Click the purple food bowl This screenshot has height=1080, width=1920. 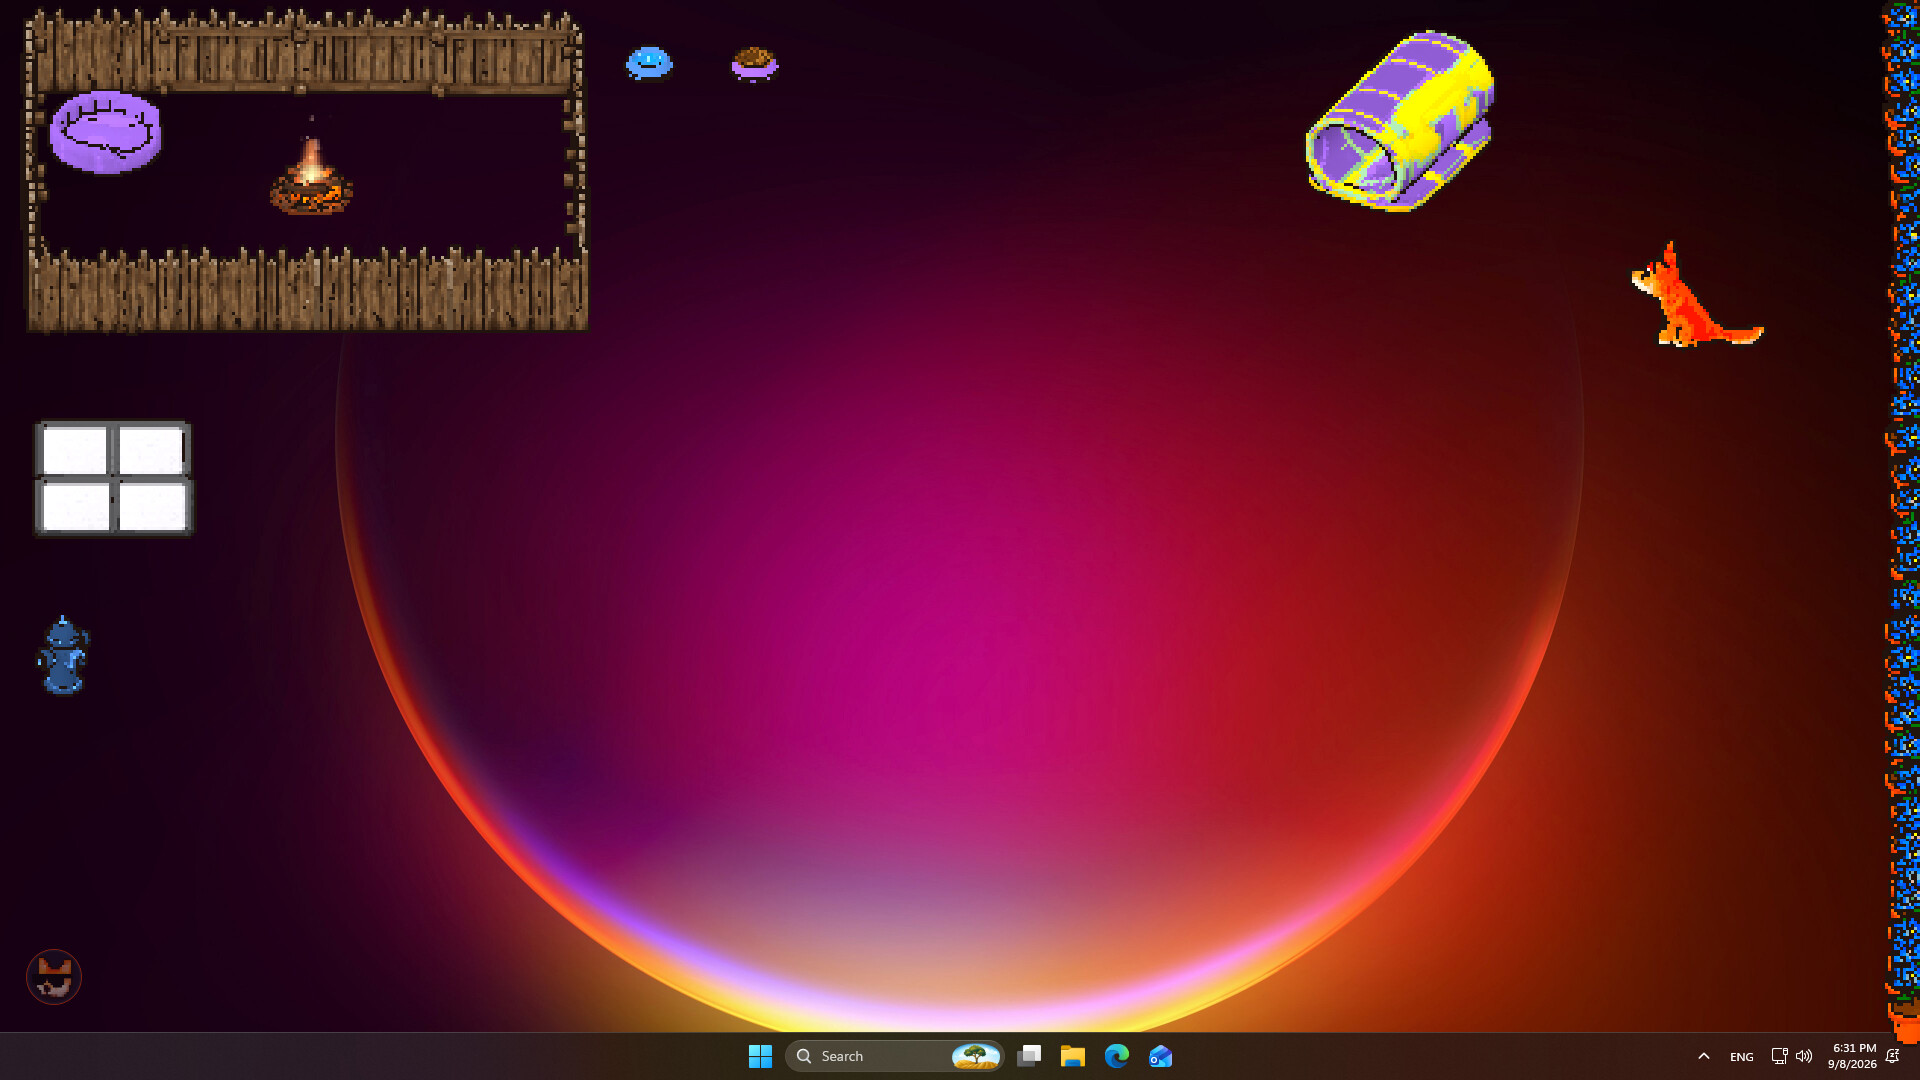click(754, 63)
